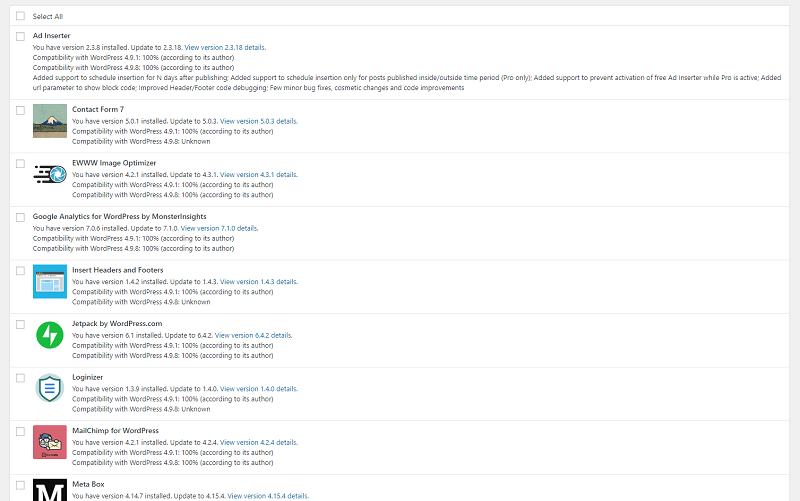Click the MailChimp for WordPress icon

tap(49, 442)
